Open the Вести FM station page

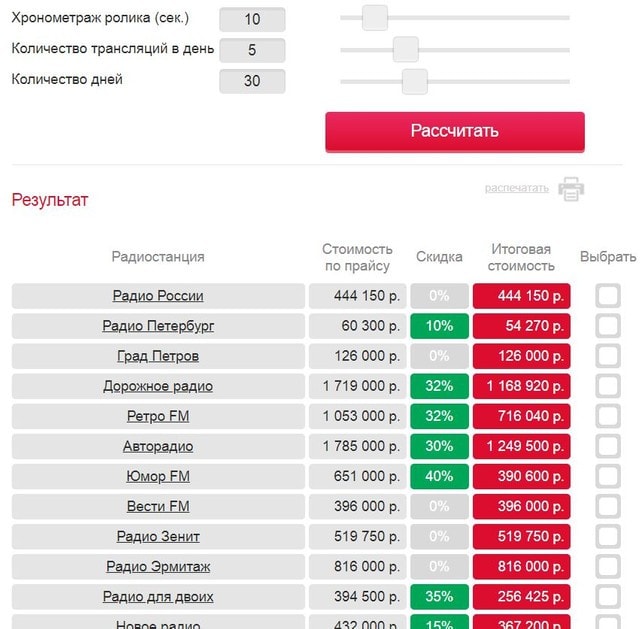click(158, 506)
